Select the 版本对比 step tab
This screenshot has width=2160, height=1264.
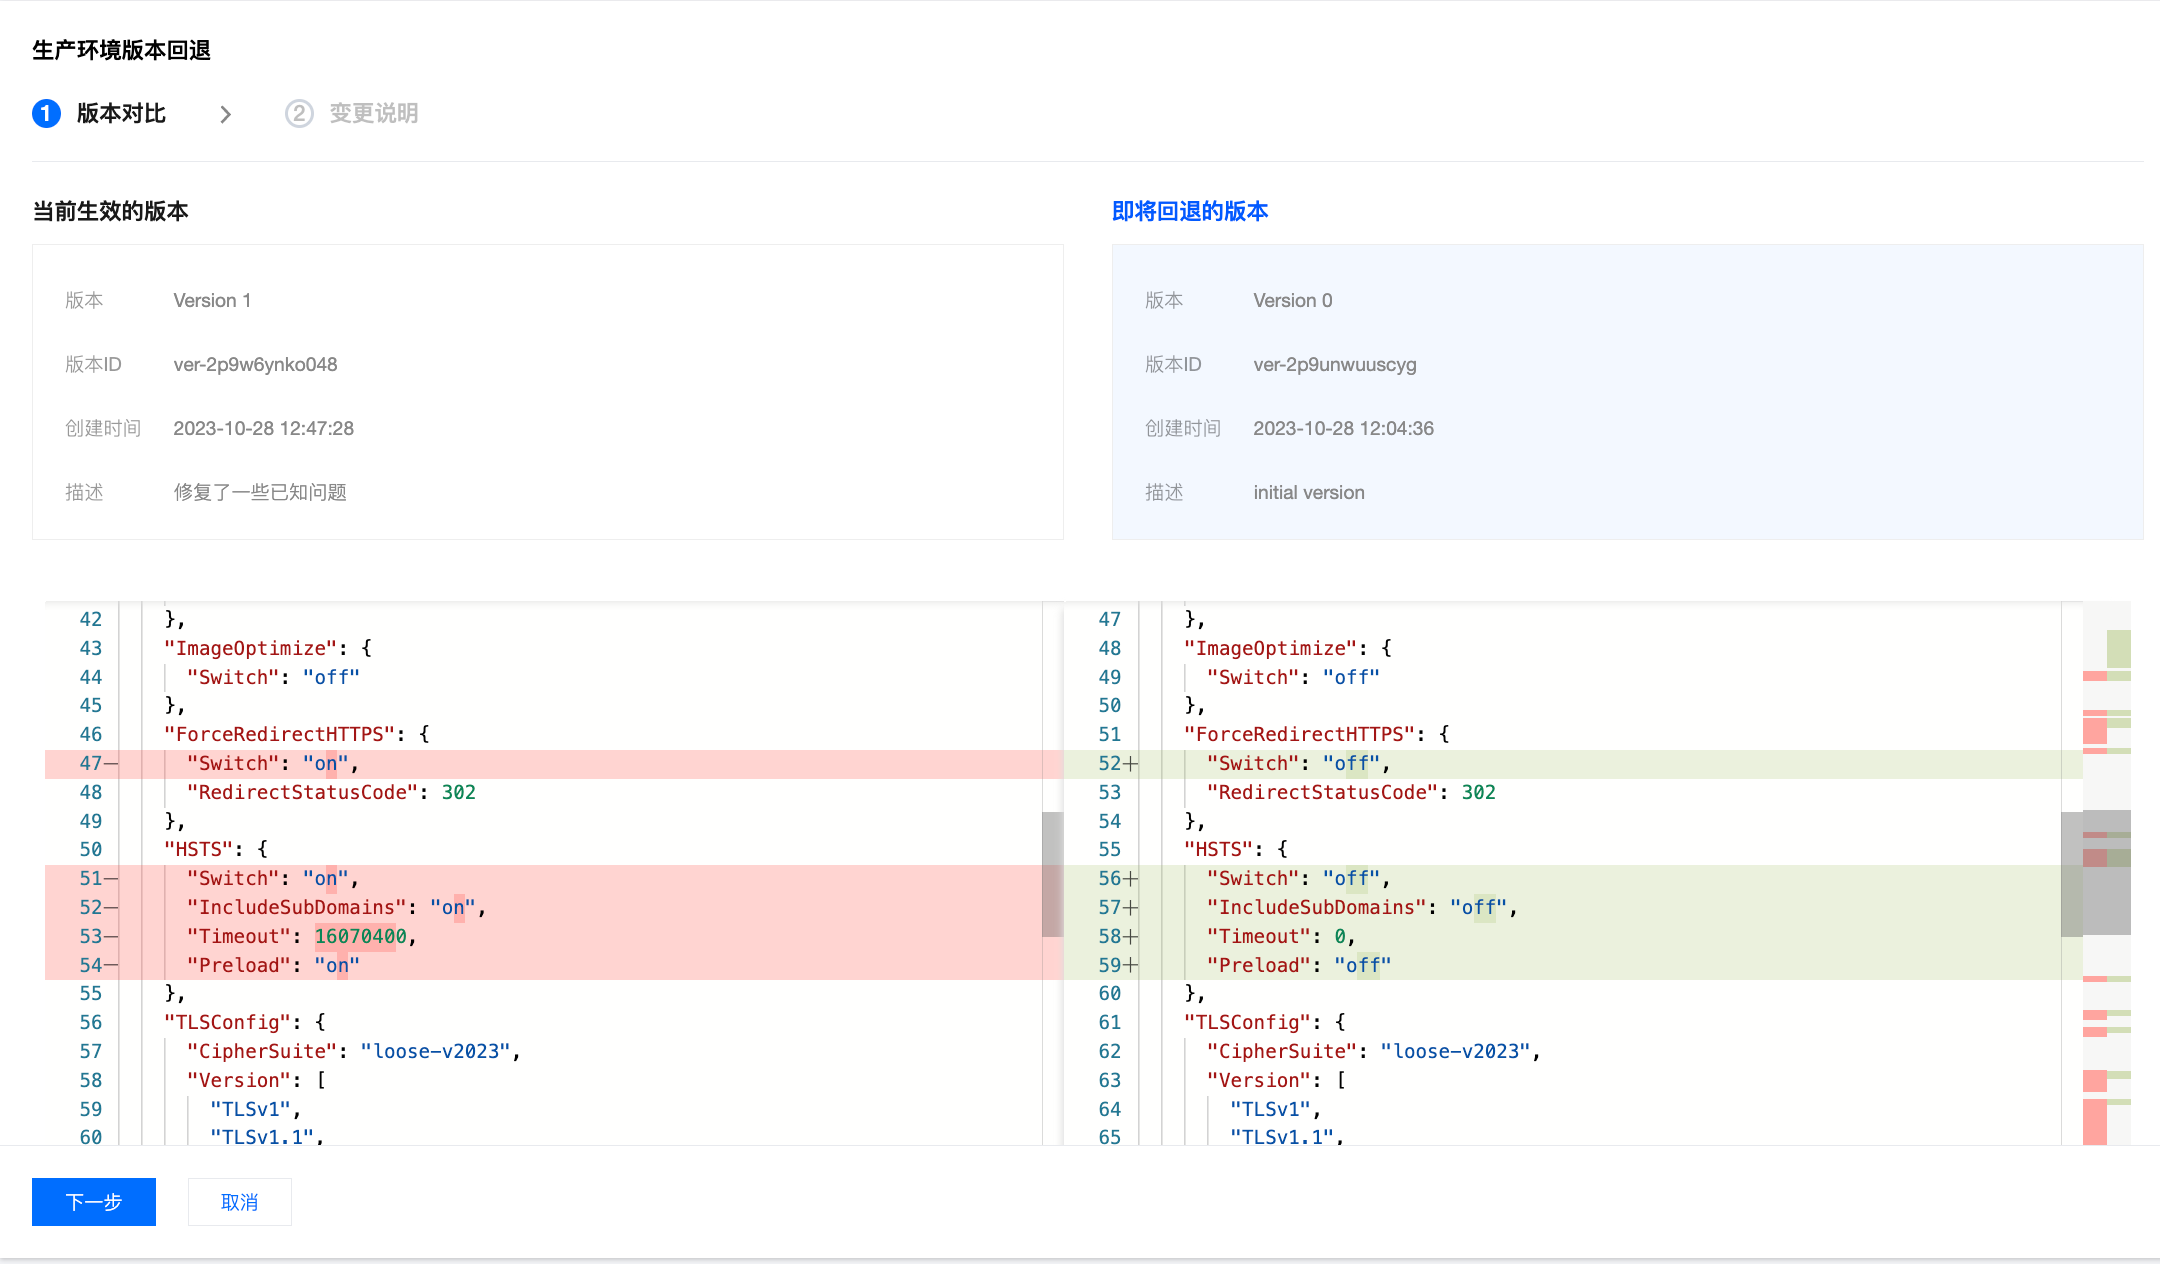[x=121, y=114]
